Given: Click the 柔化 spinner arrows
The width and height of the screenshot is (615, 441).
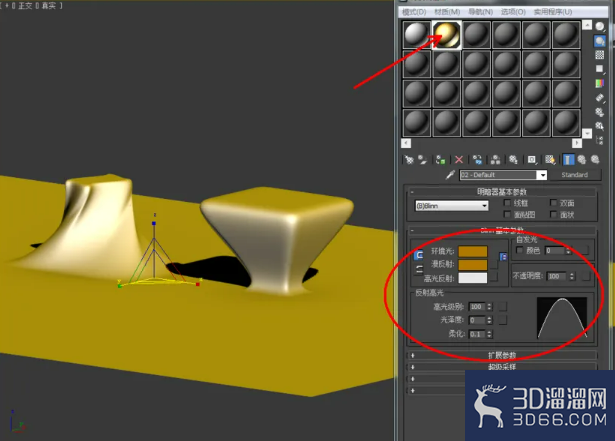Looking at the screenshot, I should [489, 334].
